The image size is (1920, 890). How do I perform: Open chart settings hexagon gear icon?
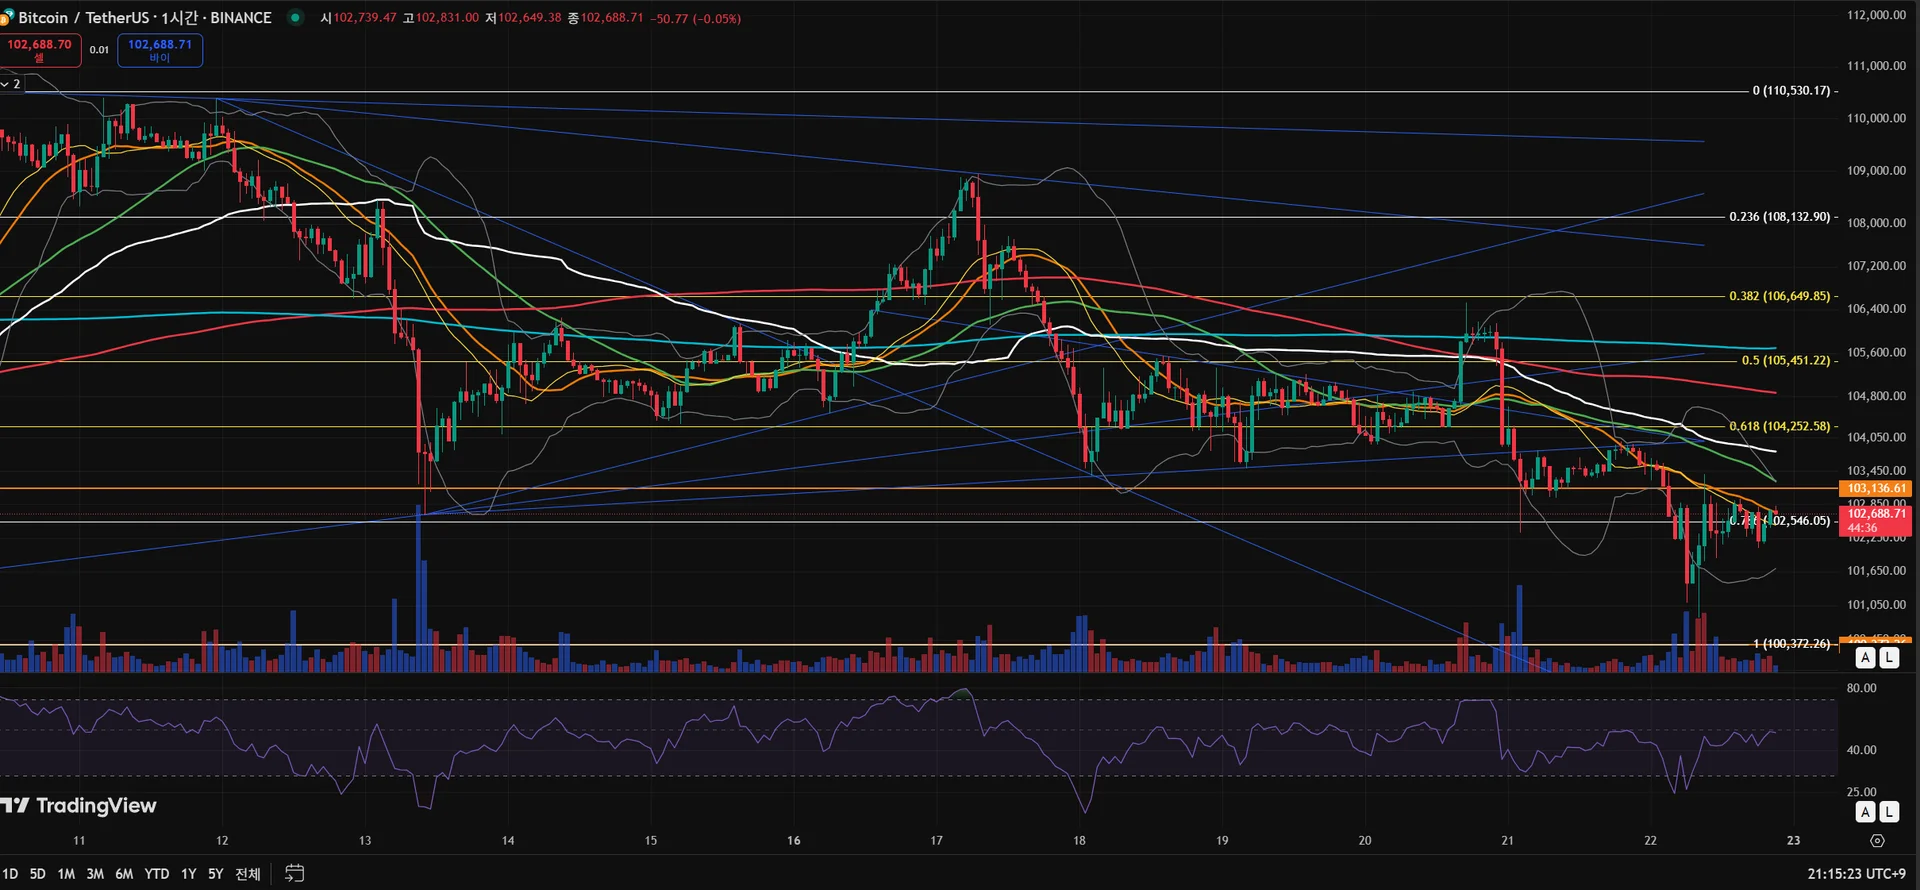tap(1877, 840)
